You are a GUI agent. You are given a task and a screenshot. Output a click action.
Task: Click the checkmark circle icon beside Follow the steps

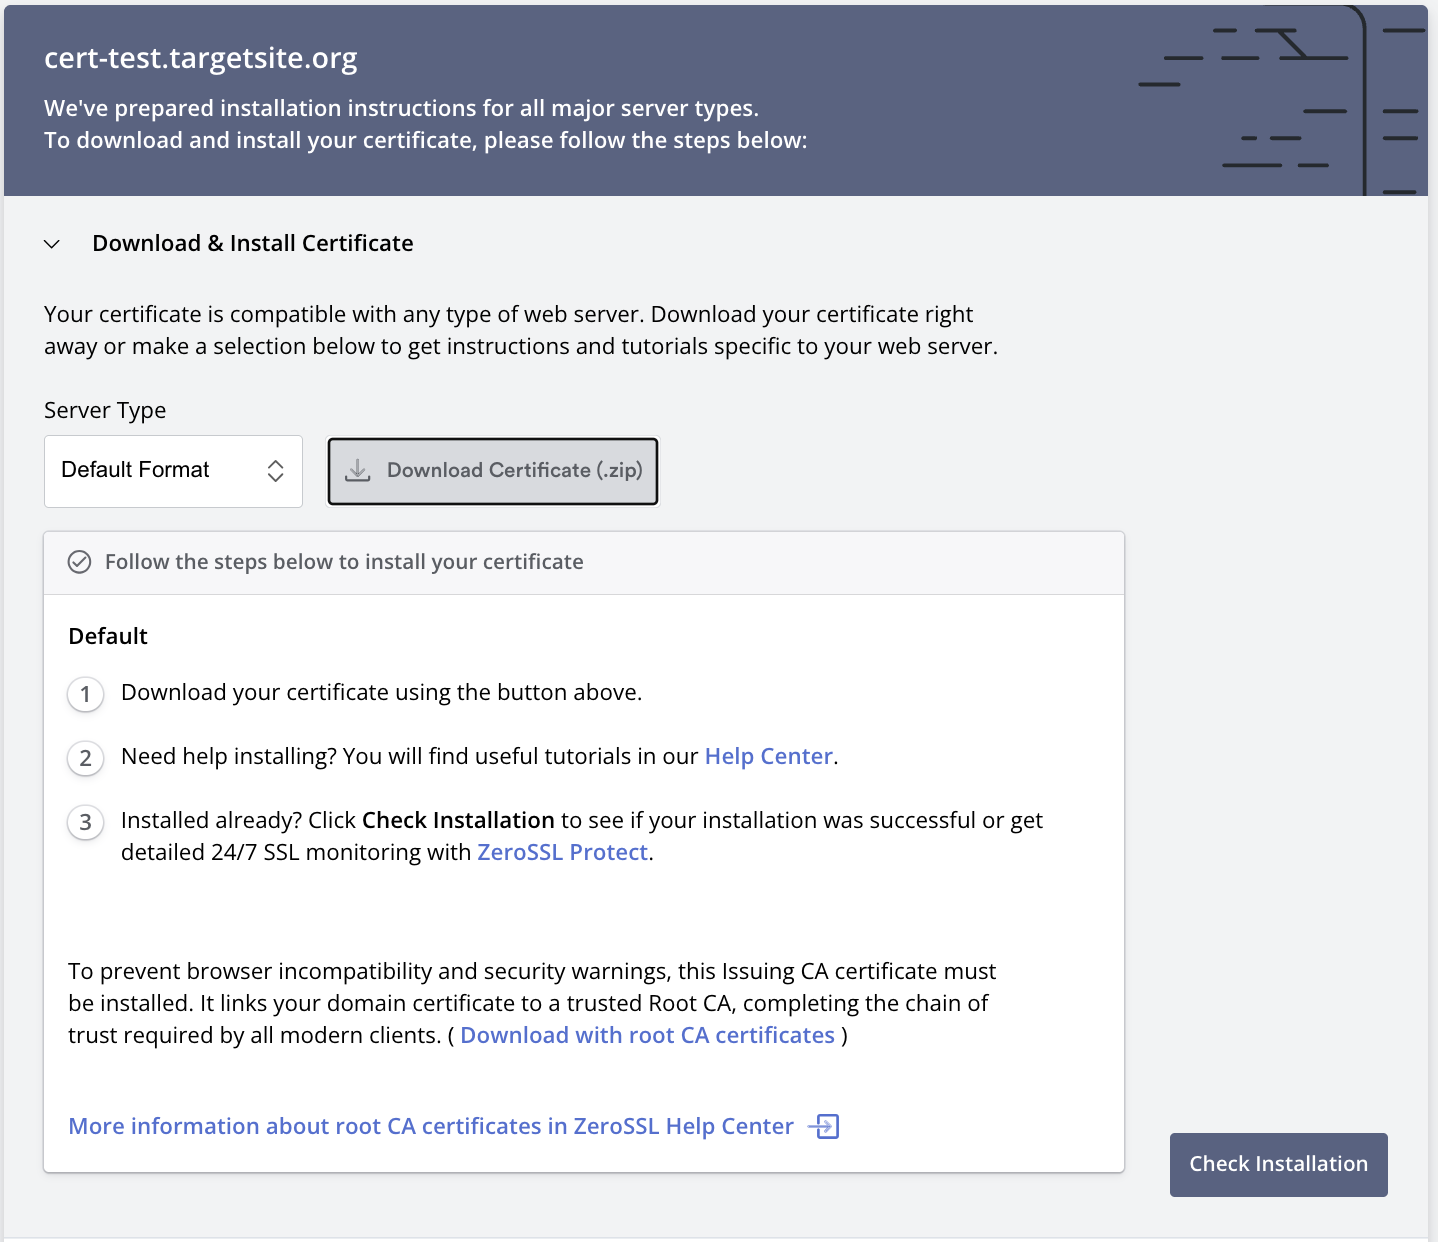[79, 562]
